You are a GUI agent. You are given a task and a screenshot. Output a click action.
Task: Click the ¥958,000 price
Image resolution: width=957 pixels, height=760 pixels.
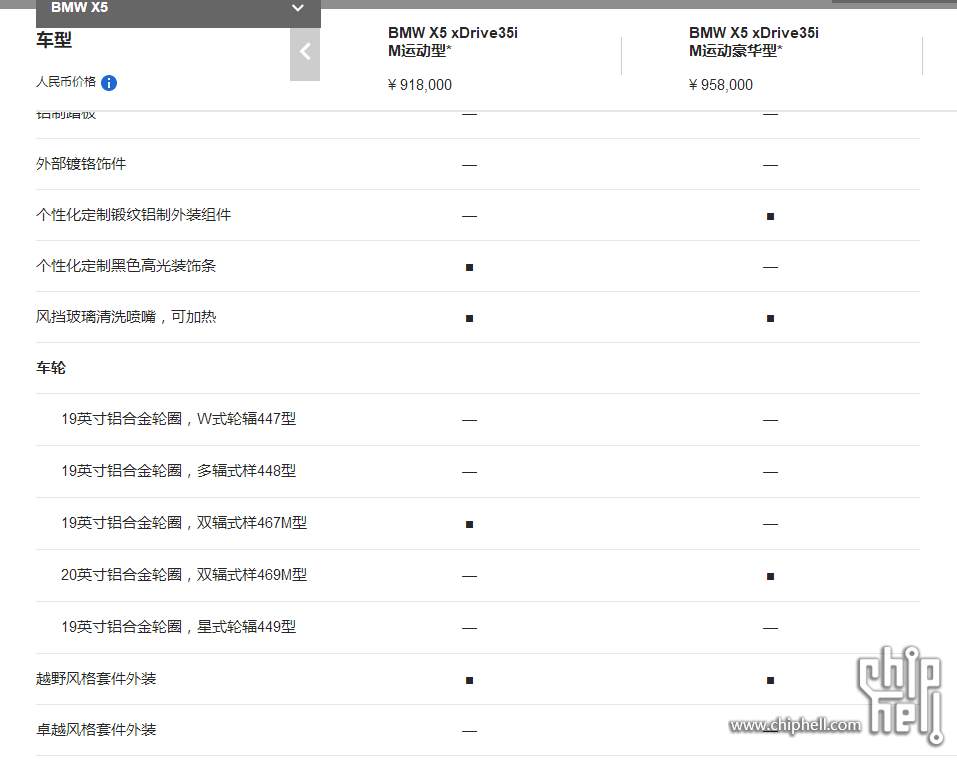point(721,85)
